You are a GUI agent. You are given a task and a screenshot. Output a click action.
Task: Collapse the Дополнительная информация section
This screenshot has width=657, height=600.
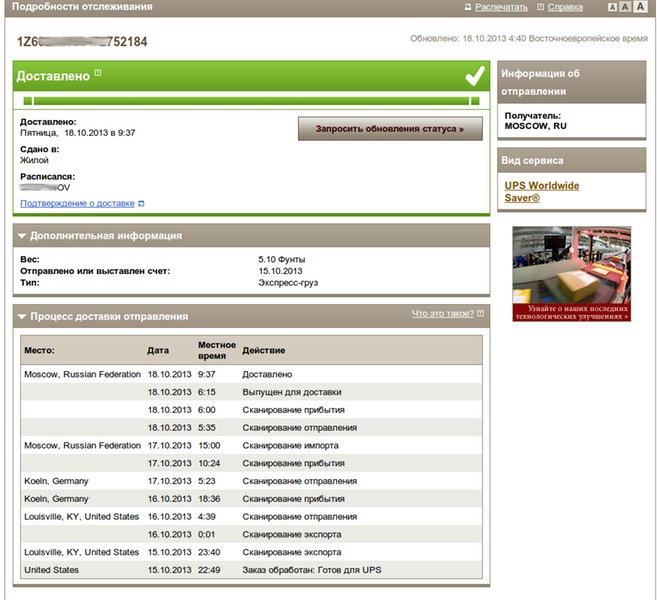point(22,236)
